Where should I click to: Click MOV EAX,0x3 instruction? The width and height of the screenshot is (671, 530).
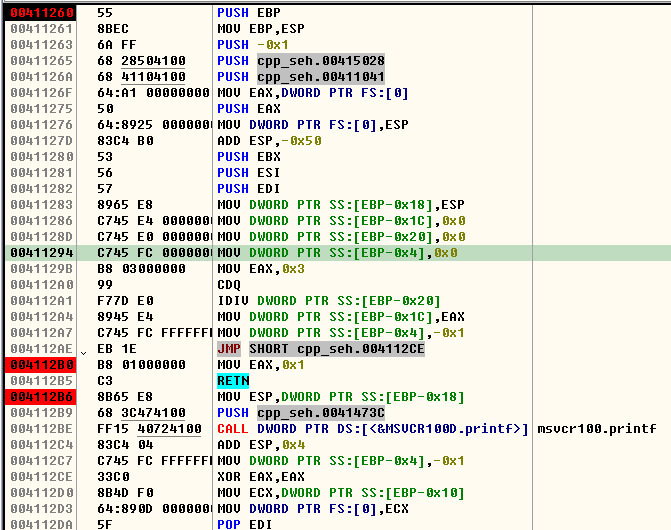point(261,269)
